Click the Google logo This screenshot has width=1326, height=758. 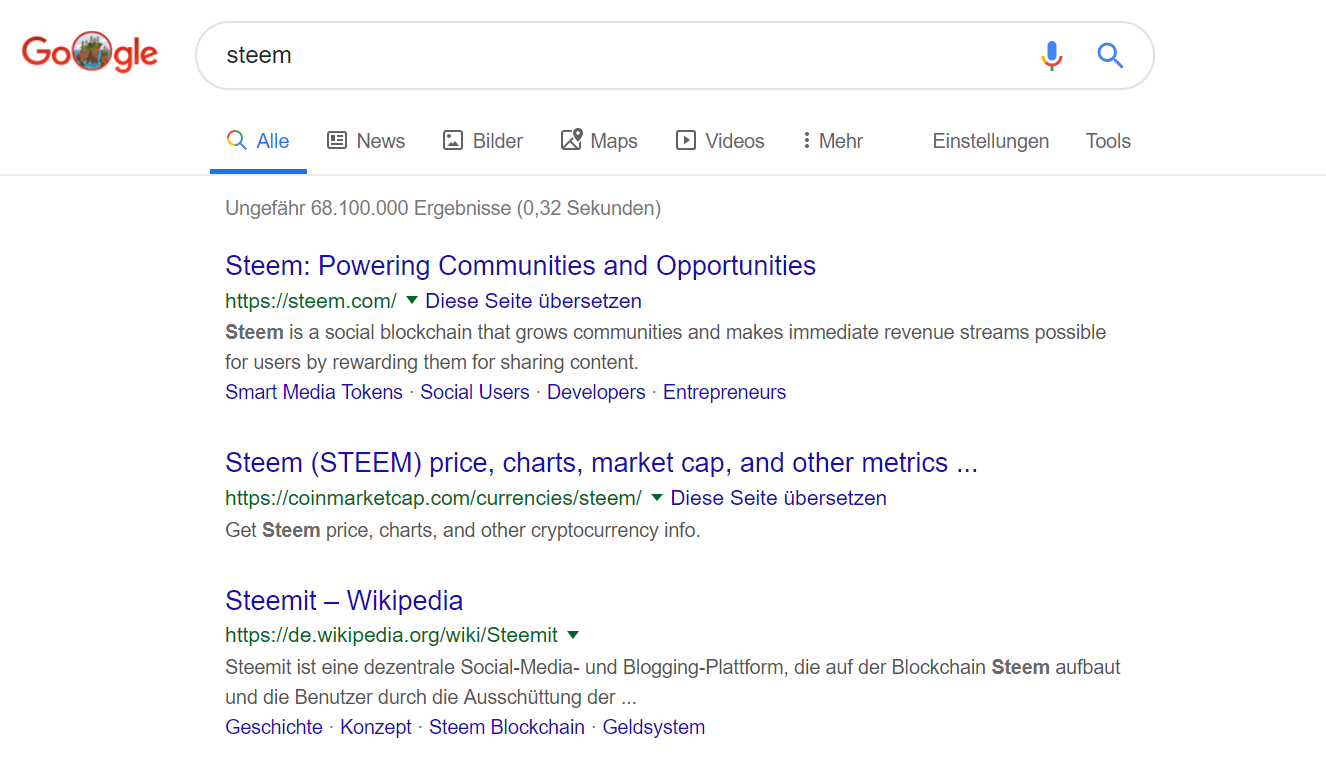pyautogui.click(x=90, y=53)
